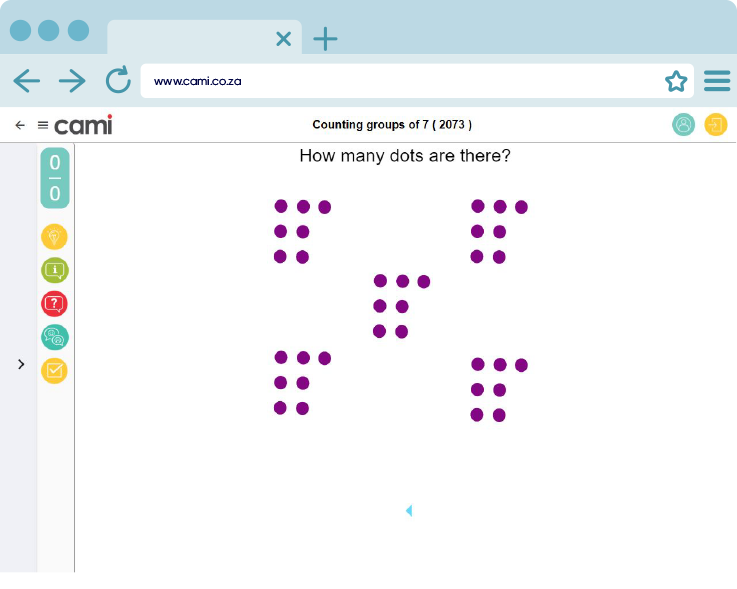Open a new browser tab

325,39
